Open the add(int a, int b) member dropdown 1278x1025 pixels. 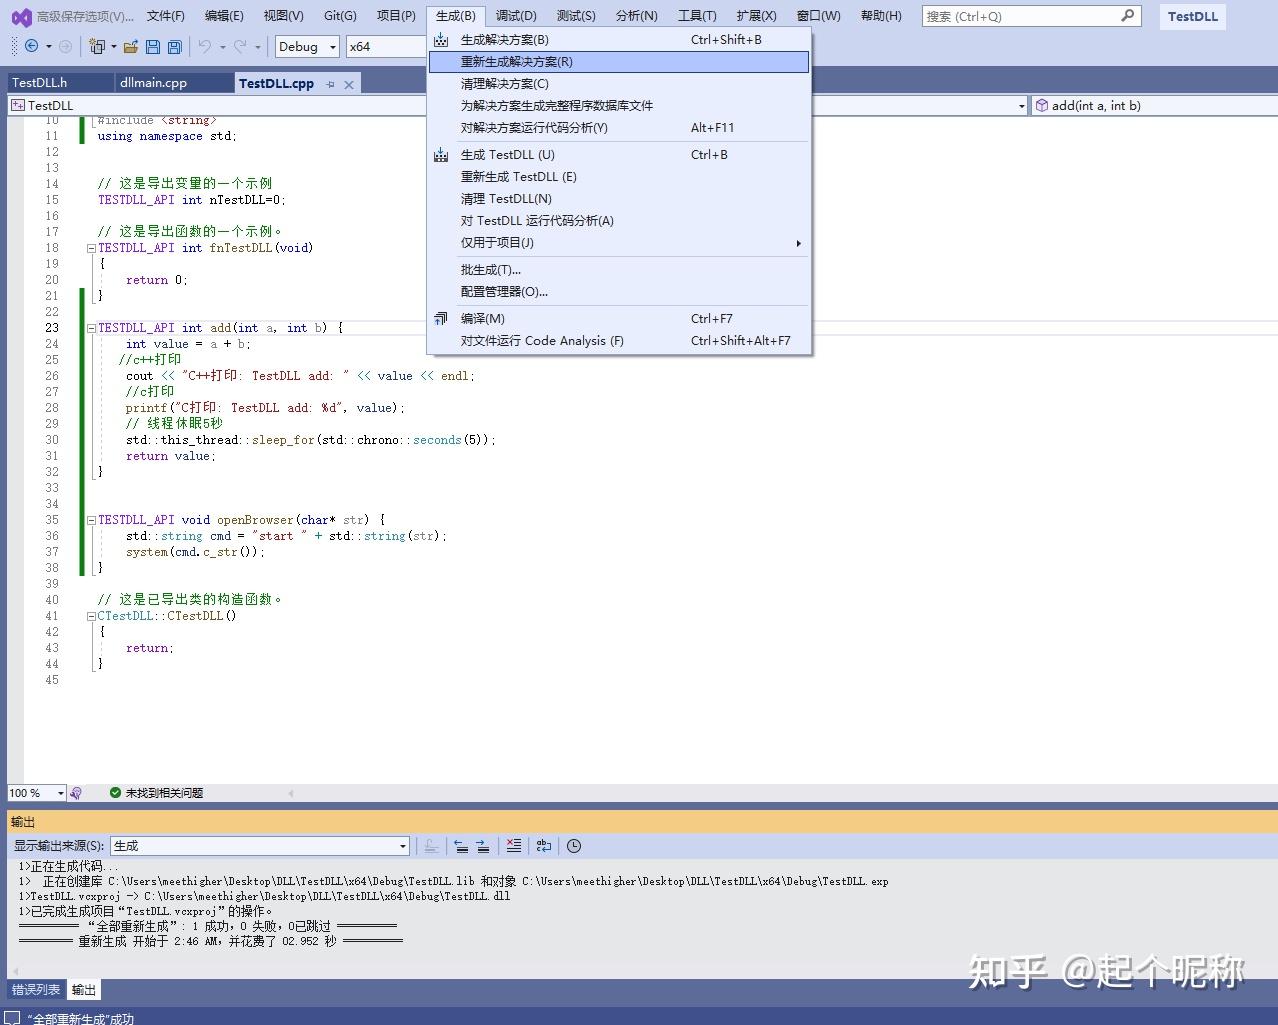point(1154,105)
